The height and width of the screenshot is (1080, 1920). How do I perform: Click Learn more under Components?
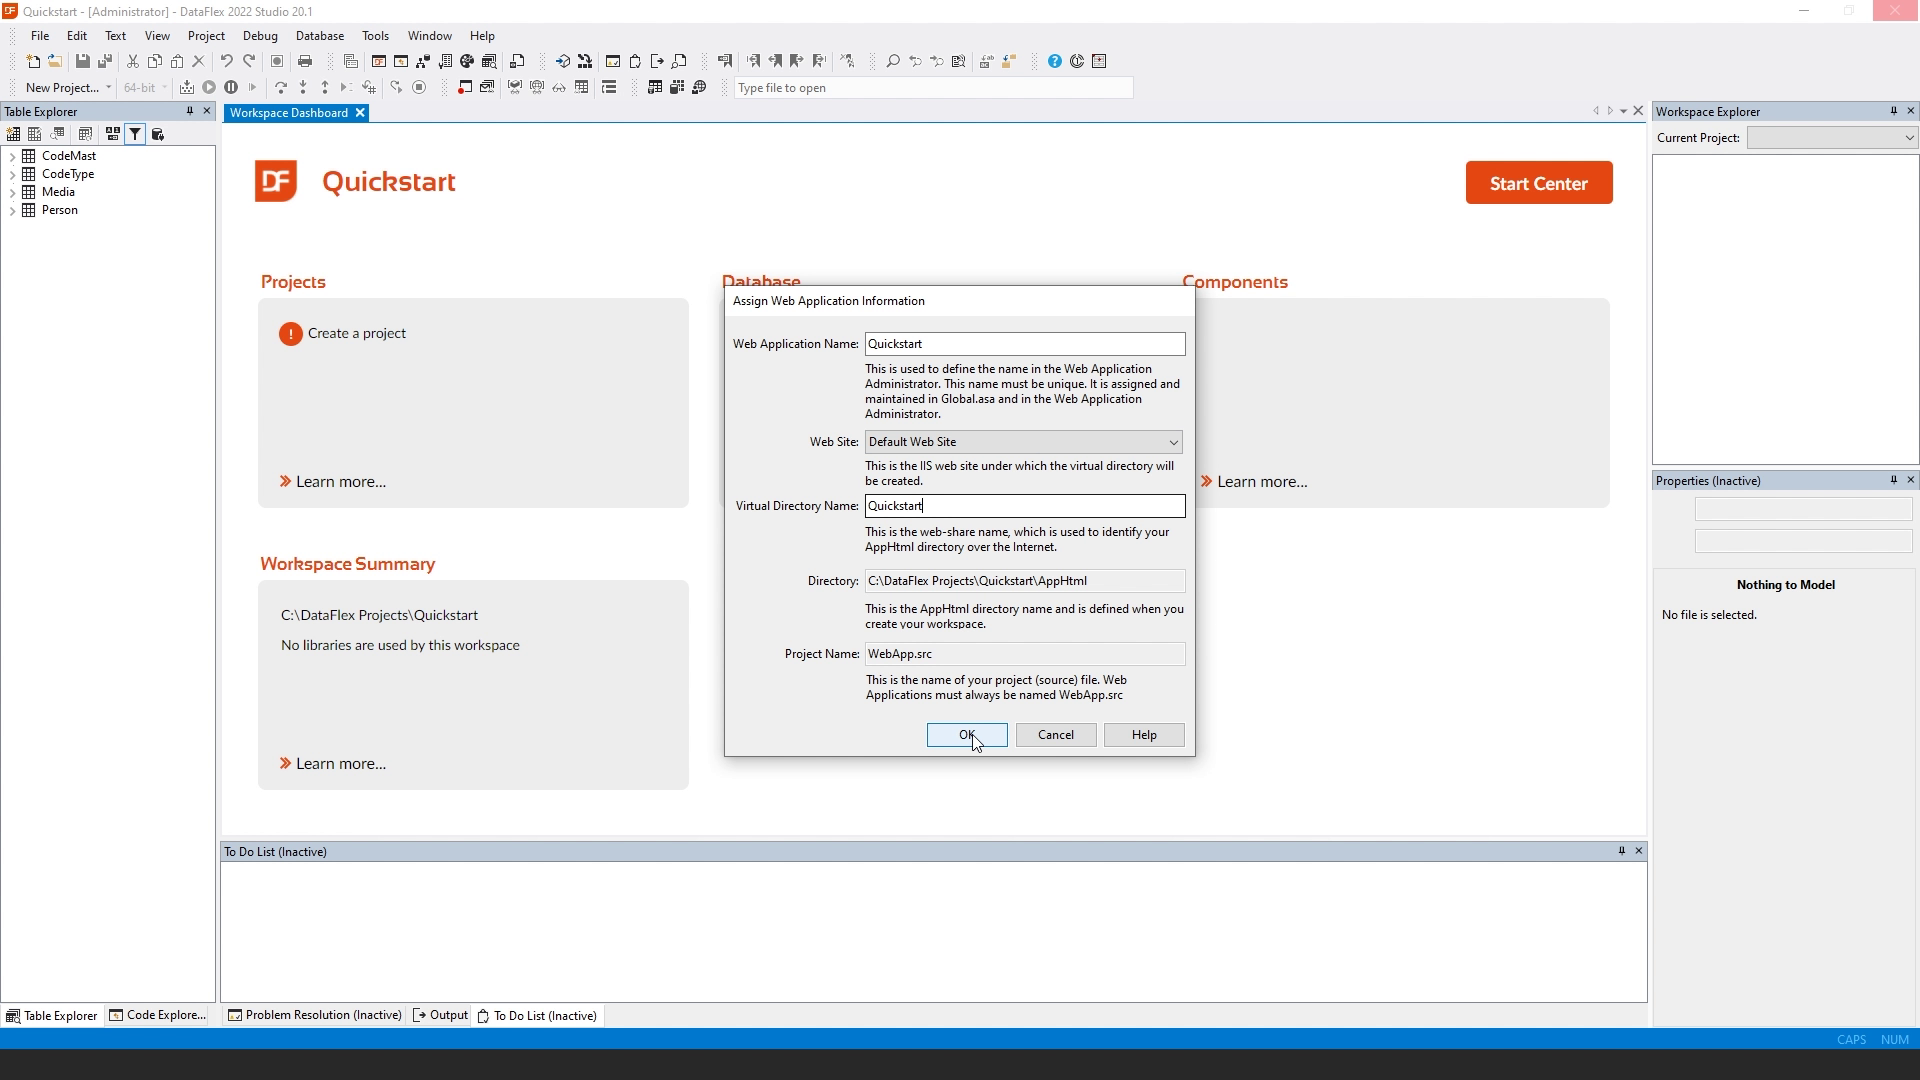1262,482
